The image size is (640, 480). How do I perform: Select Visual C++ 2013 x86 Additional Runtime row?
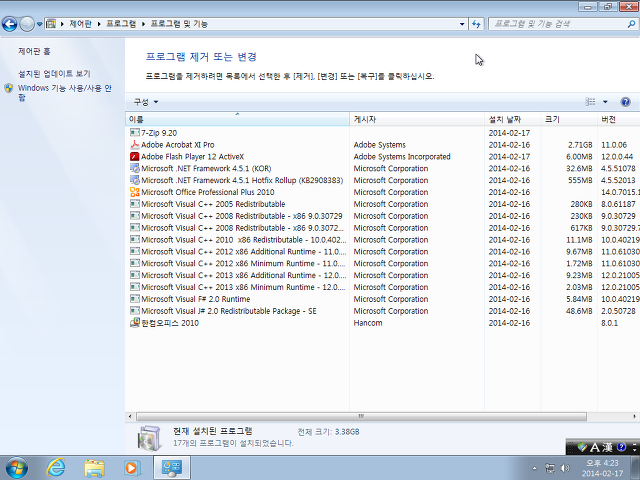(x=382, y=275)
